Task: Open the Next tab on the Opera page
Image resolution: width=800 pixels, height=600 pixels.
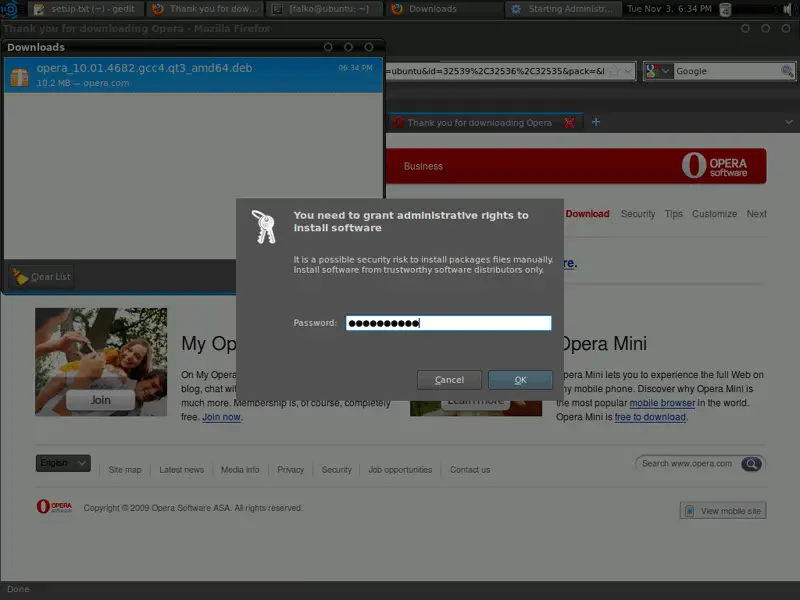Action: [x=757, y=214]
